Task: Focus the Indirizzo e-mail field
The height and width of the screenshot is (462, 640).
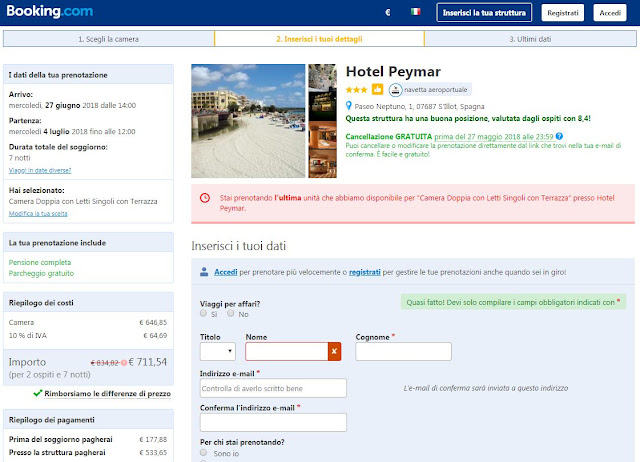Action: (x=273, y=388)
